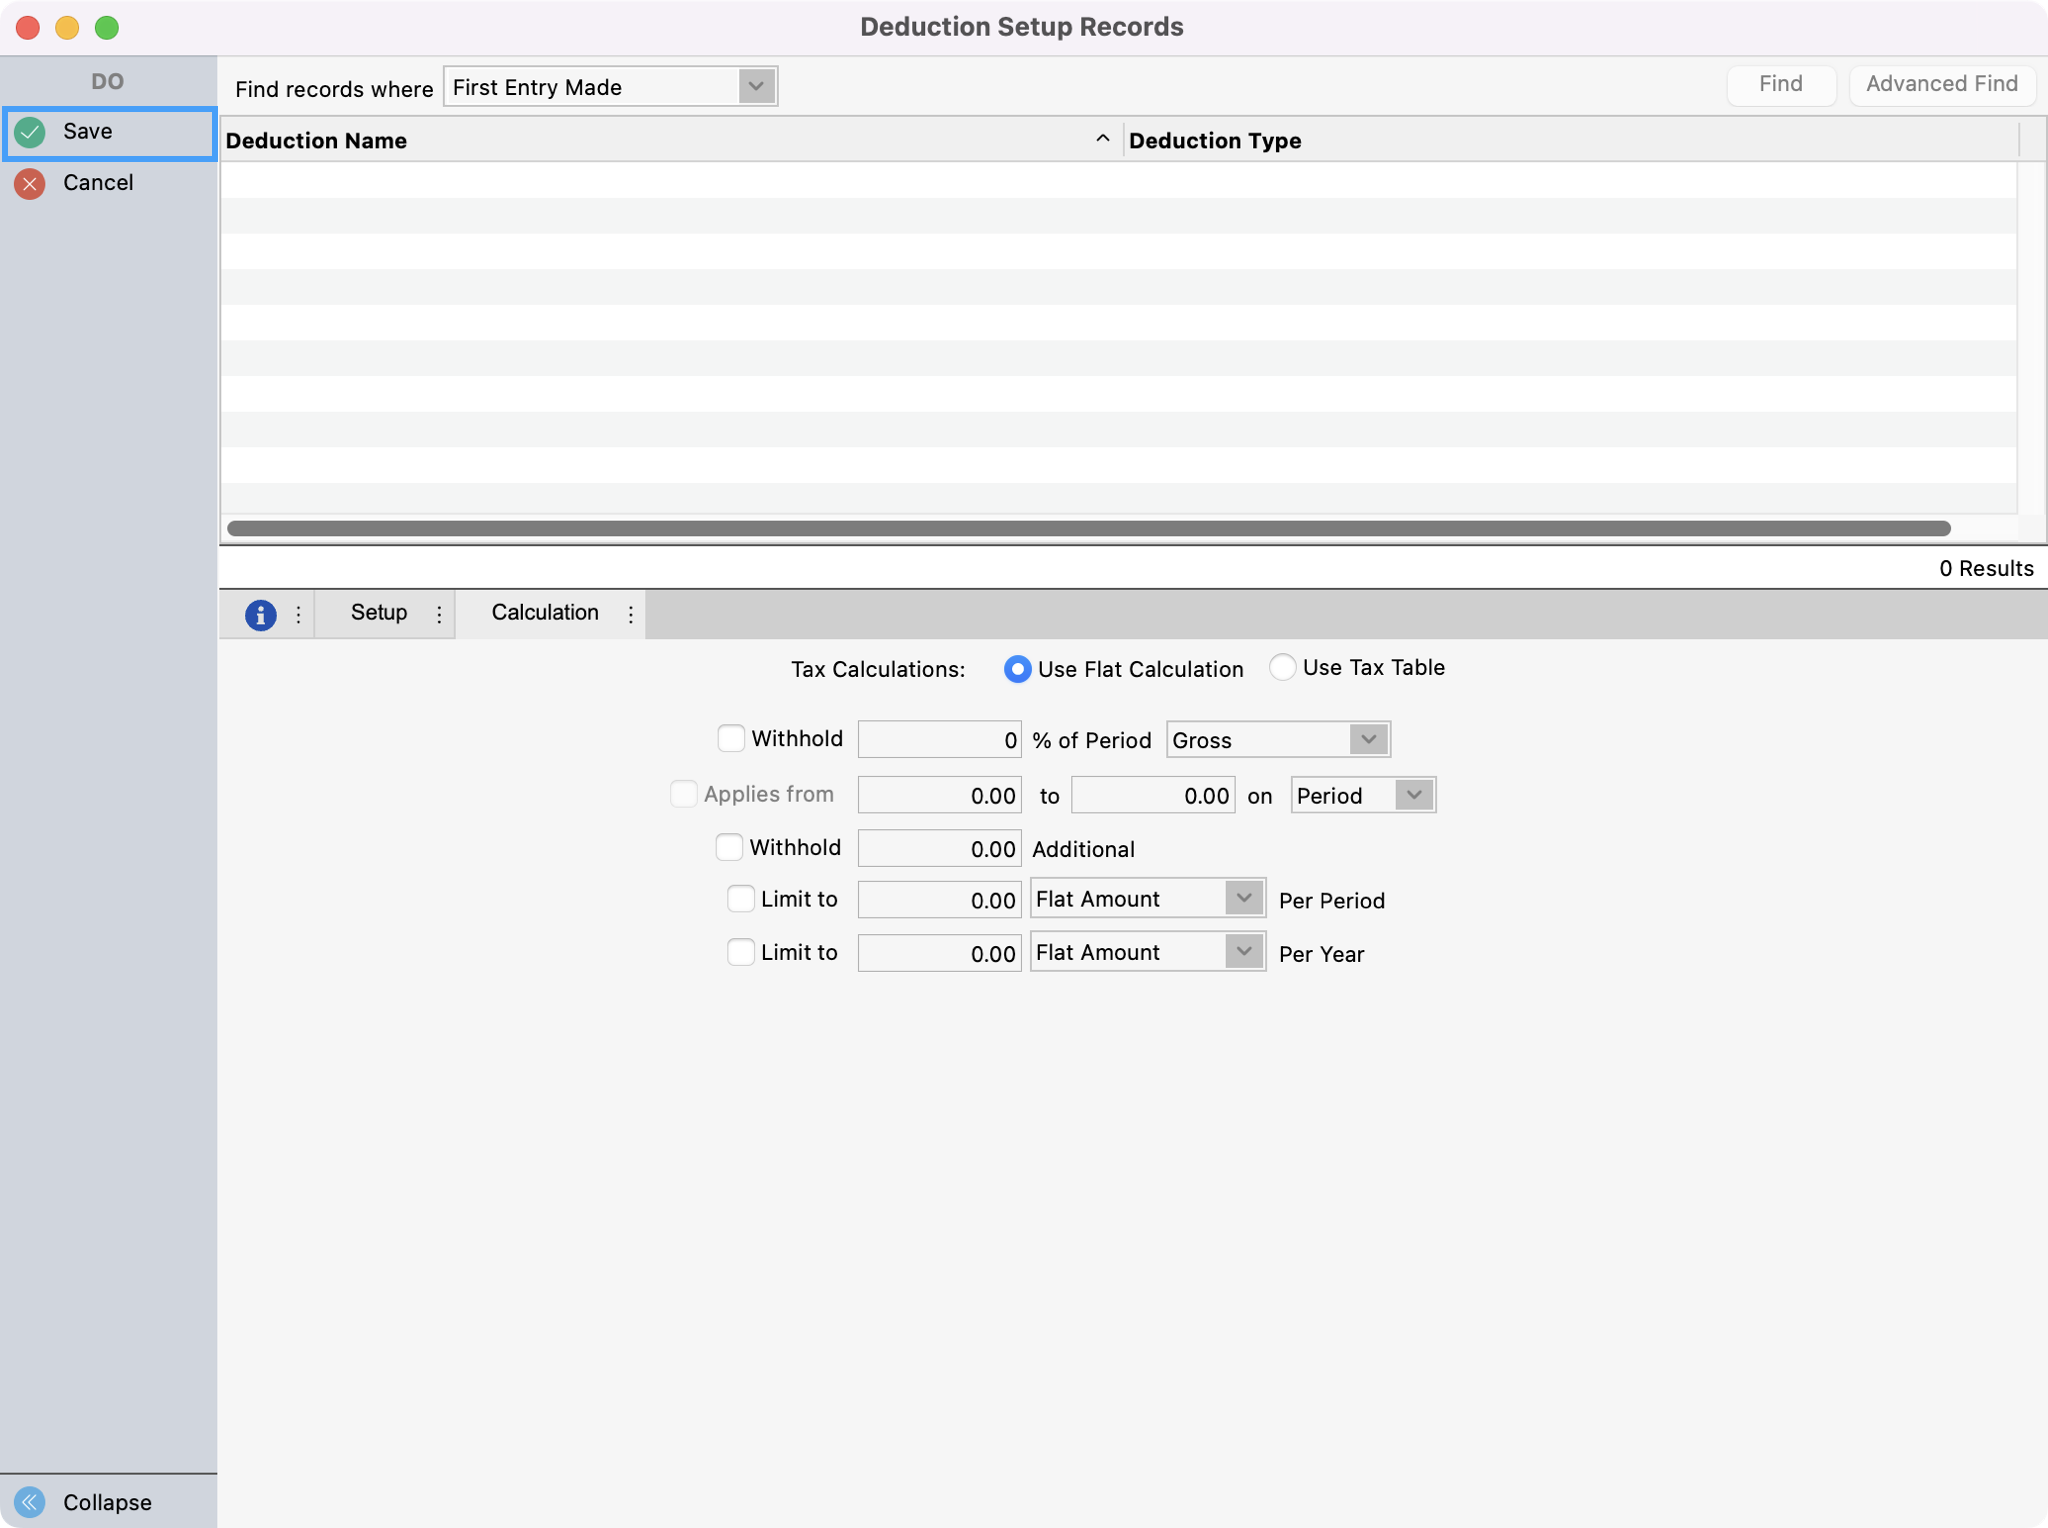The width and height of the screenshot is (2048, 1528).
Task: Click the Advanced Find button
Action: (1941, 85)
